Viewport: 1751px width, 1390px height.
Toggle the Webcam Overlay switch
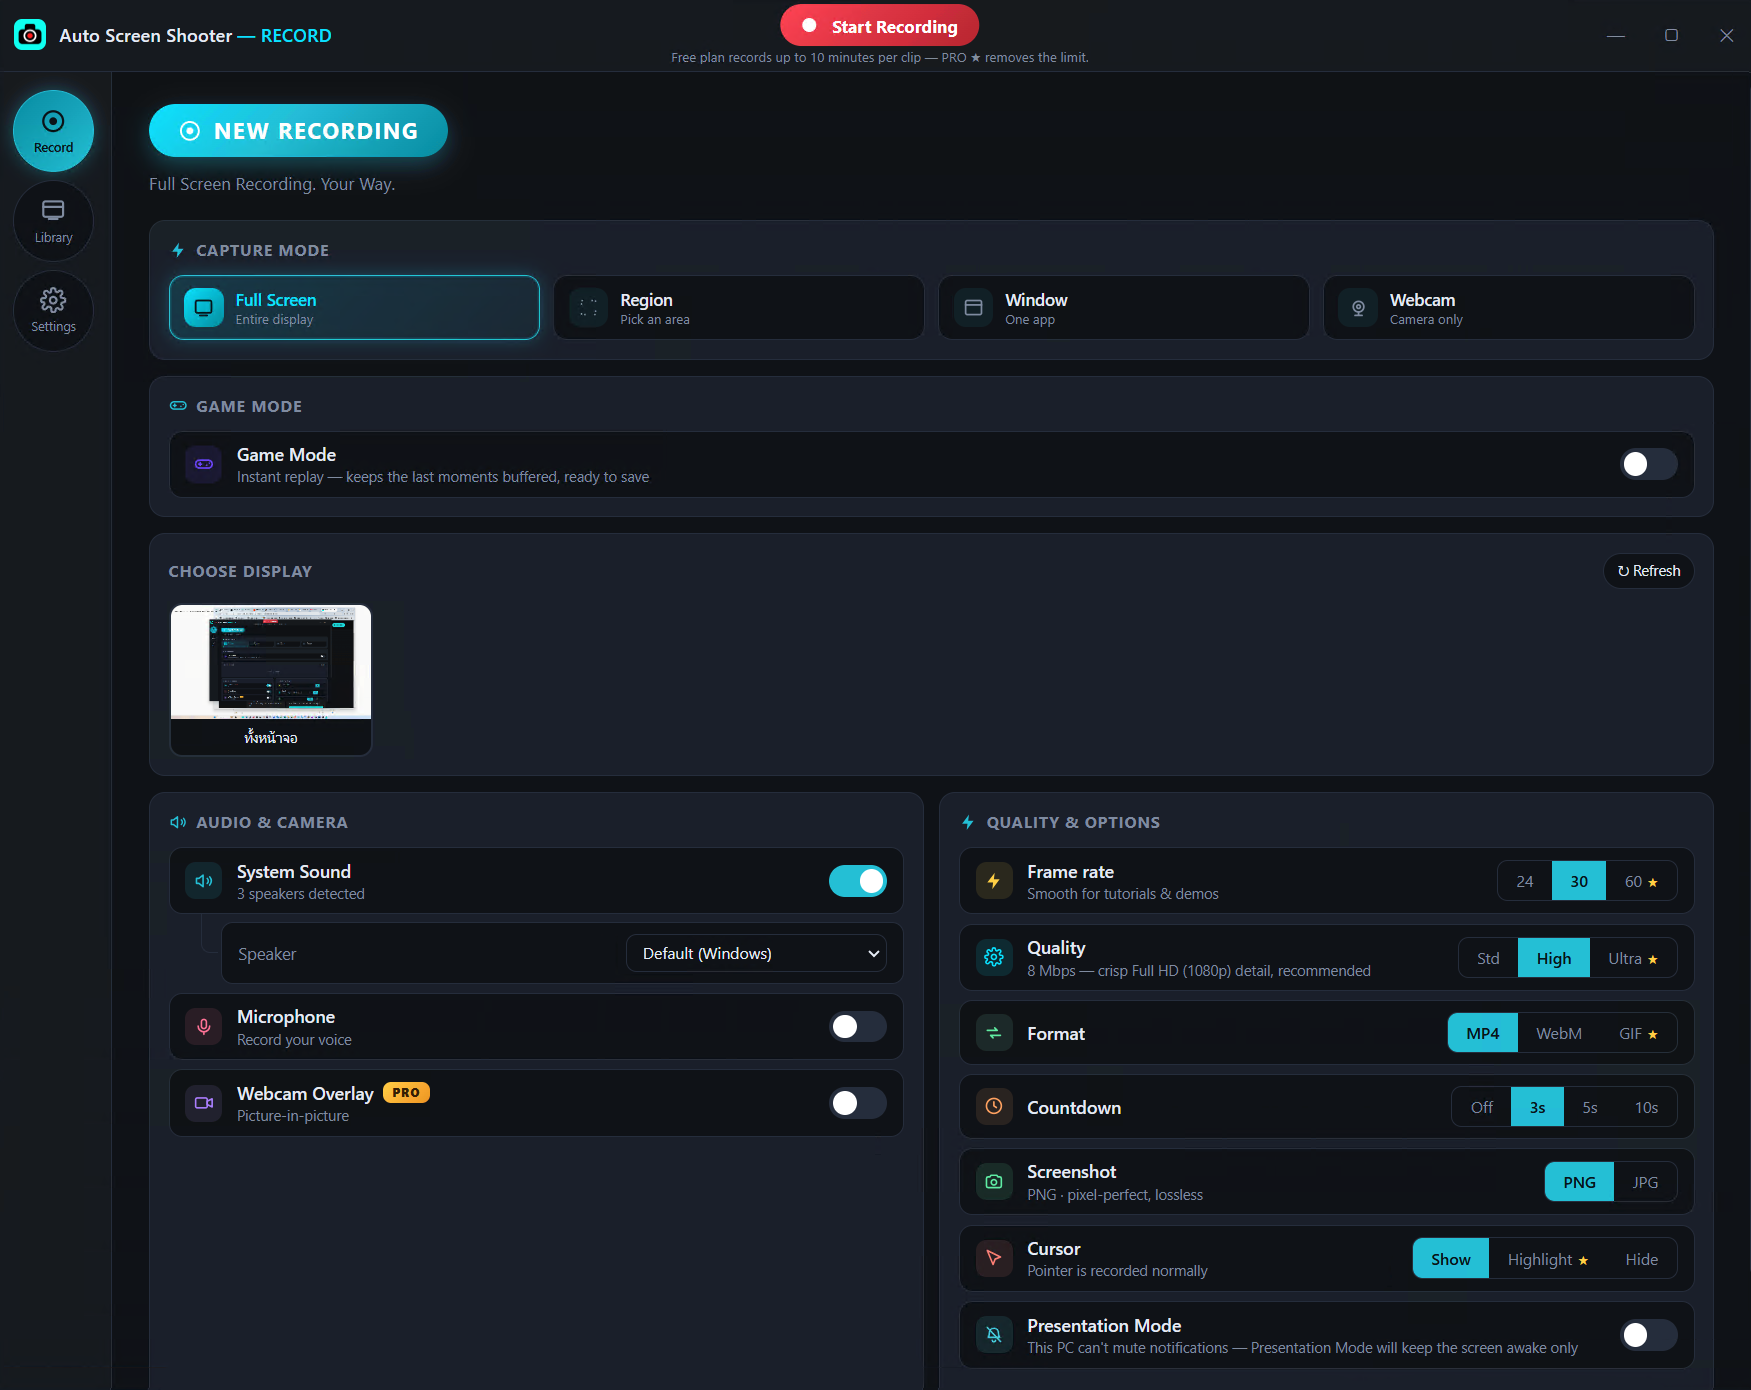point(858,1103)
